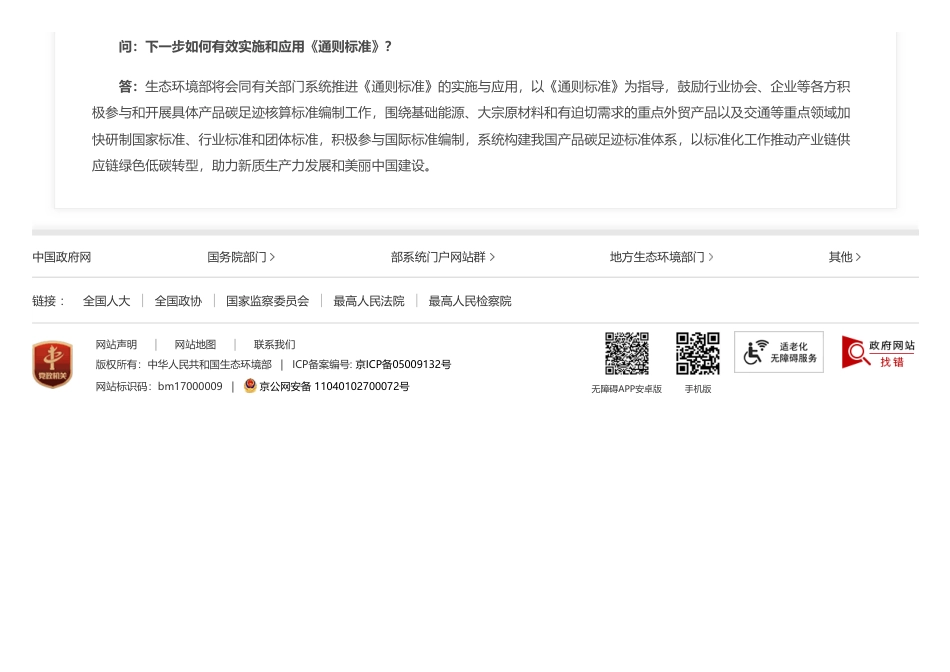Click the 无障碍APP安卓版 QR code
Image resolution: width=950 pixels, height=672 pixels.
(x=626, y=354)
